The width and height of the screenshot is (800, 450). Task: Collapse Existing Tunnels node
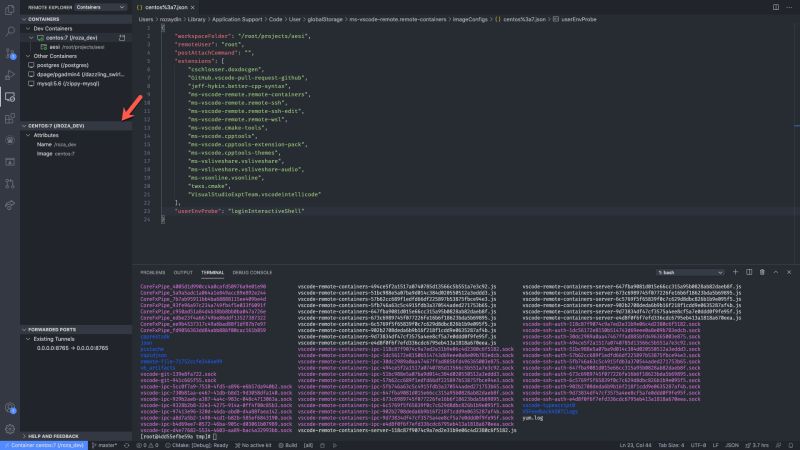pyautogui.click(x=29, y=339)
